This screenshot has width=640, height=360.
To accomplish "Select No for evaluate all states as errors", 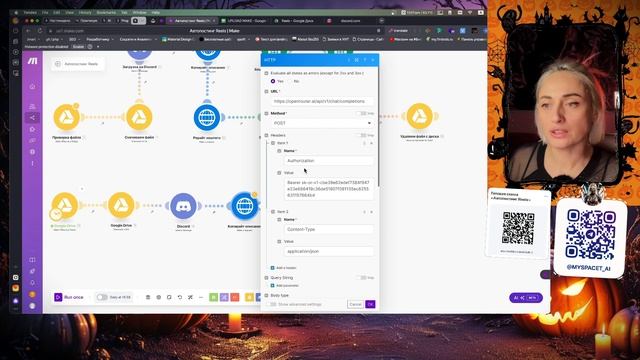I will tap(289, 81).
